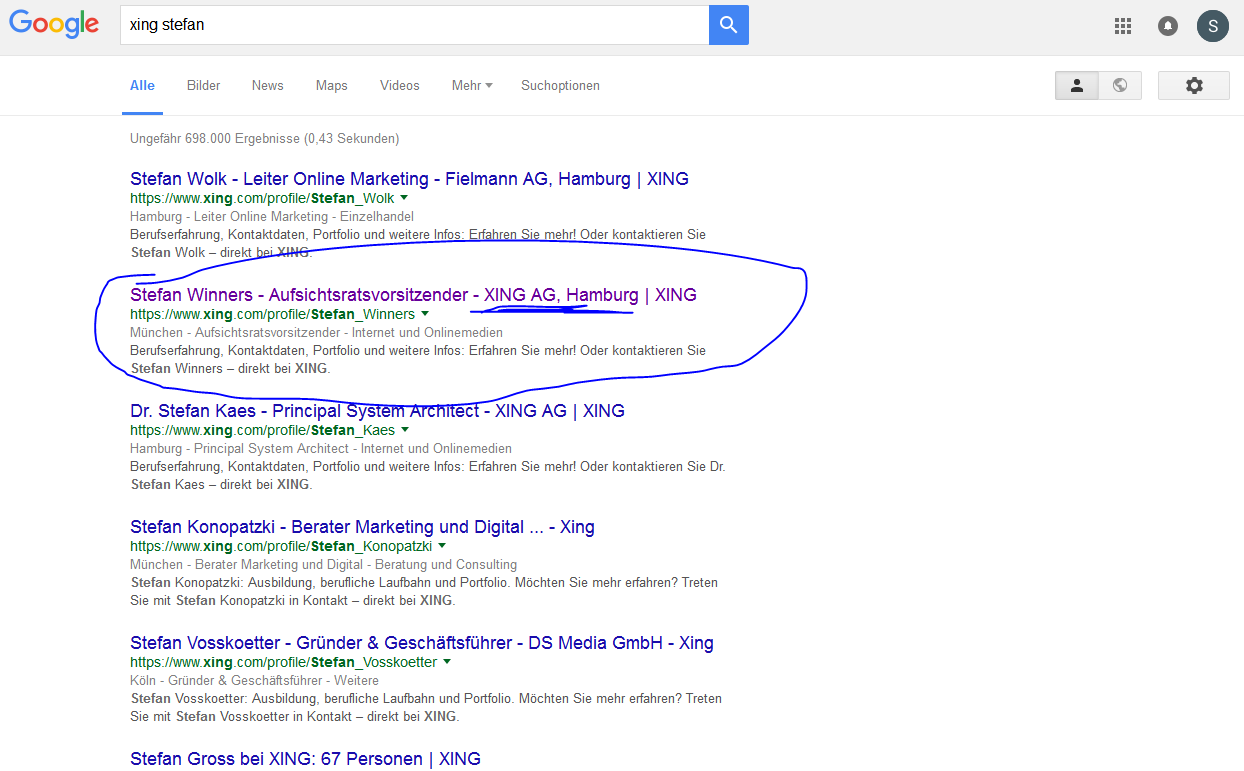The image size is (1244, 771).
Task: Switch to the Maps tab
Action: [x=332, y=86]
